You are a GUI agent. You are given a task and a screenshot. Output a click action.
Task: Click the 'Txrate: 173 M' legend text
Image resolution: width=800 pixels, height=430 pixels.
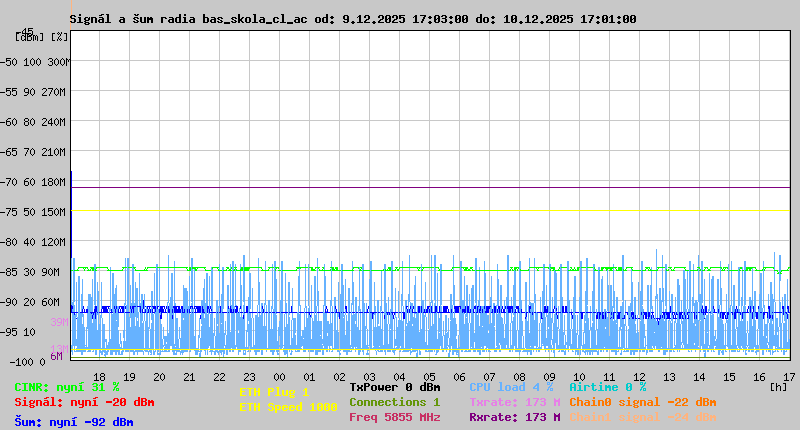coord(515,402)
